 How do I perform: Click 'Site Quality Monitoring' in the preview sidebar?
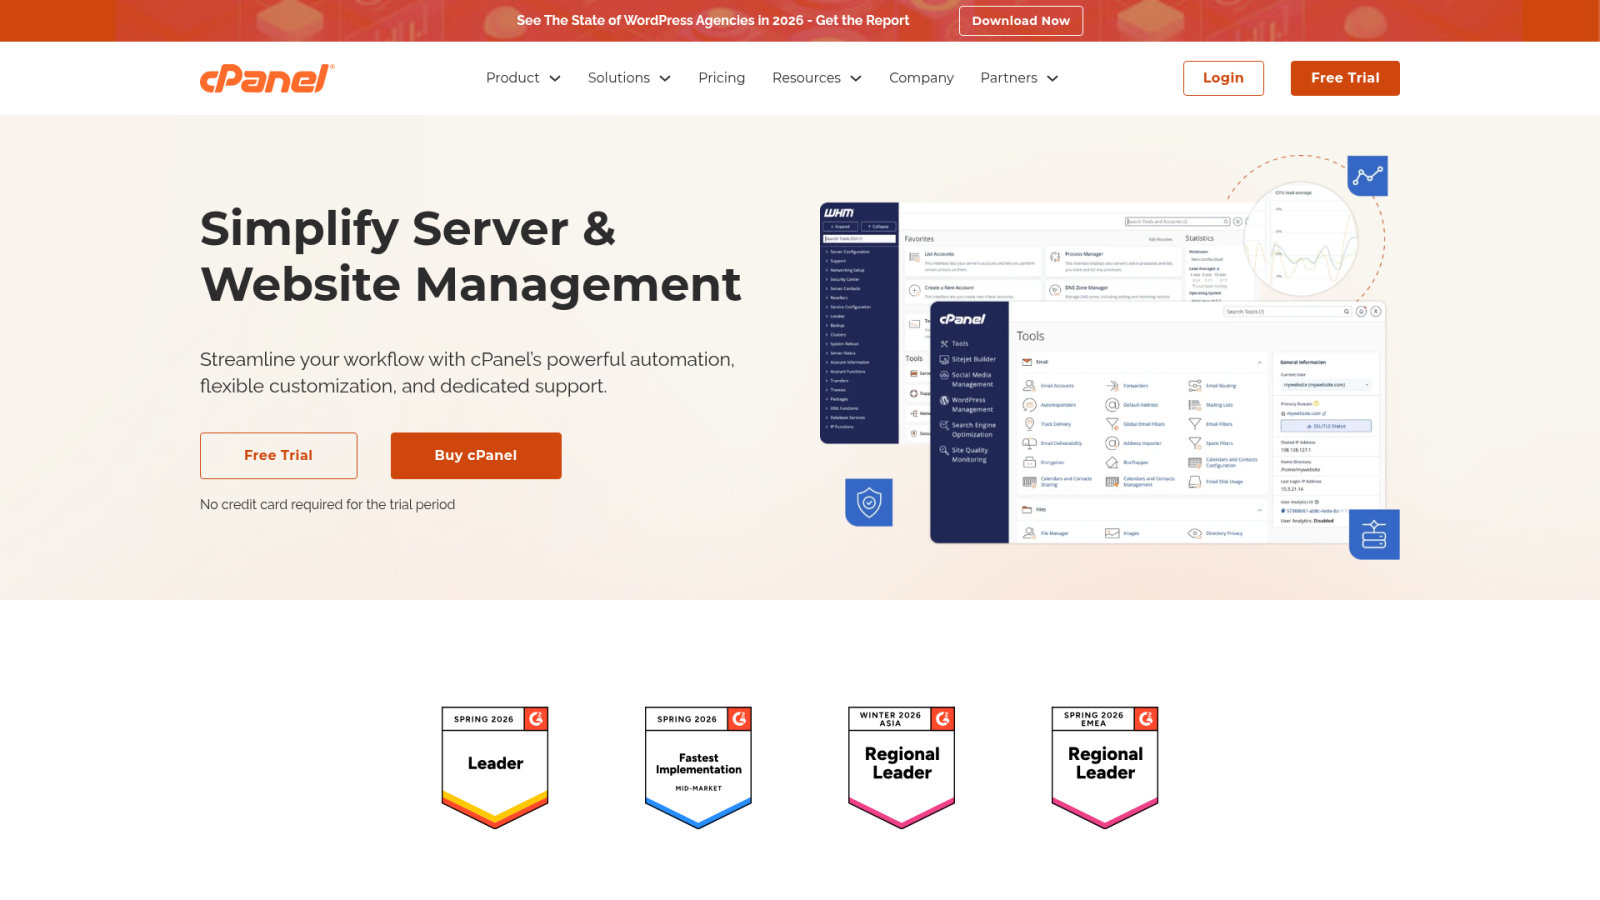964,455
